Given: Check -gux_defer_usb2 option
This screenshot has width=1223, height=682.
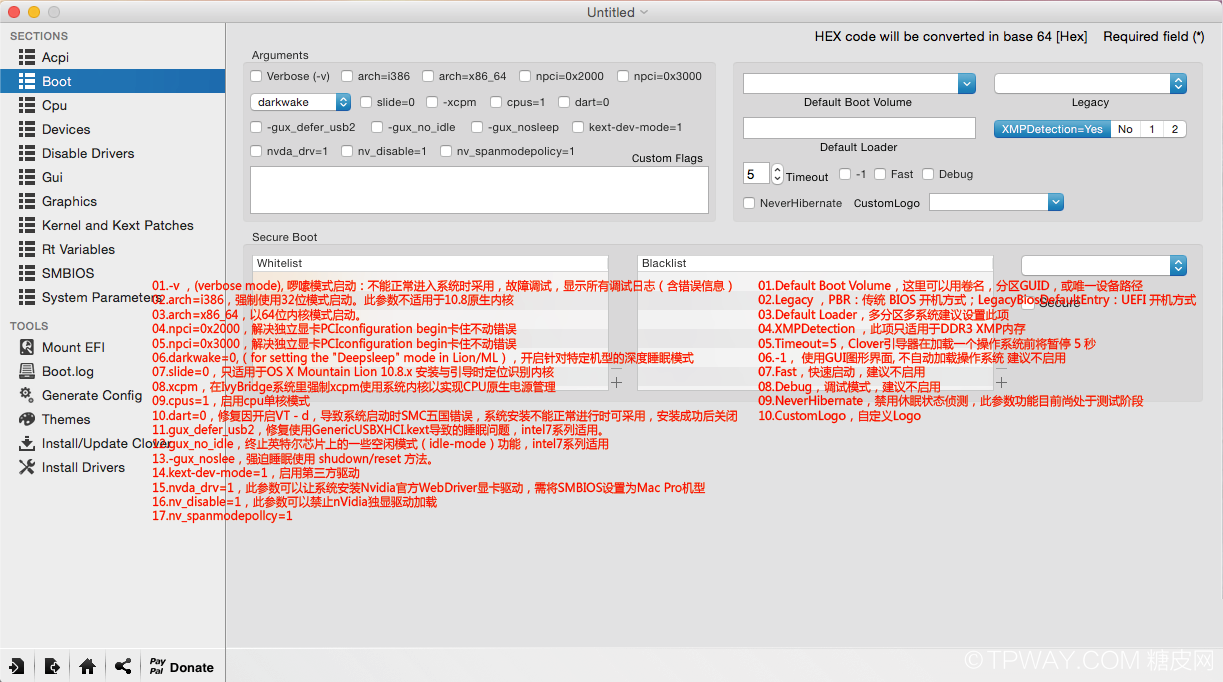Looking at the screenshot, I should (257, 127).
